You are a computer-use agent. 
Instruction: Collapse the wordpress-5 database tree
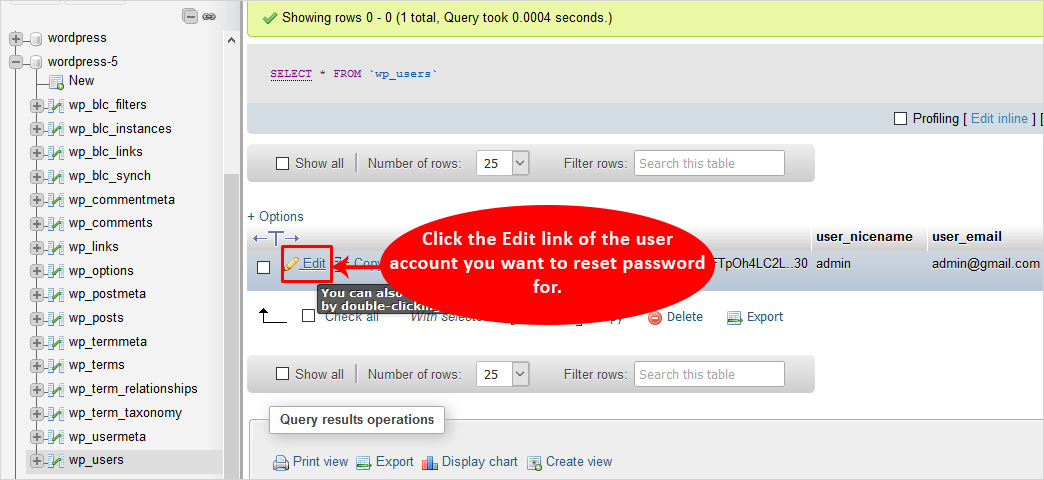16,62
